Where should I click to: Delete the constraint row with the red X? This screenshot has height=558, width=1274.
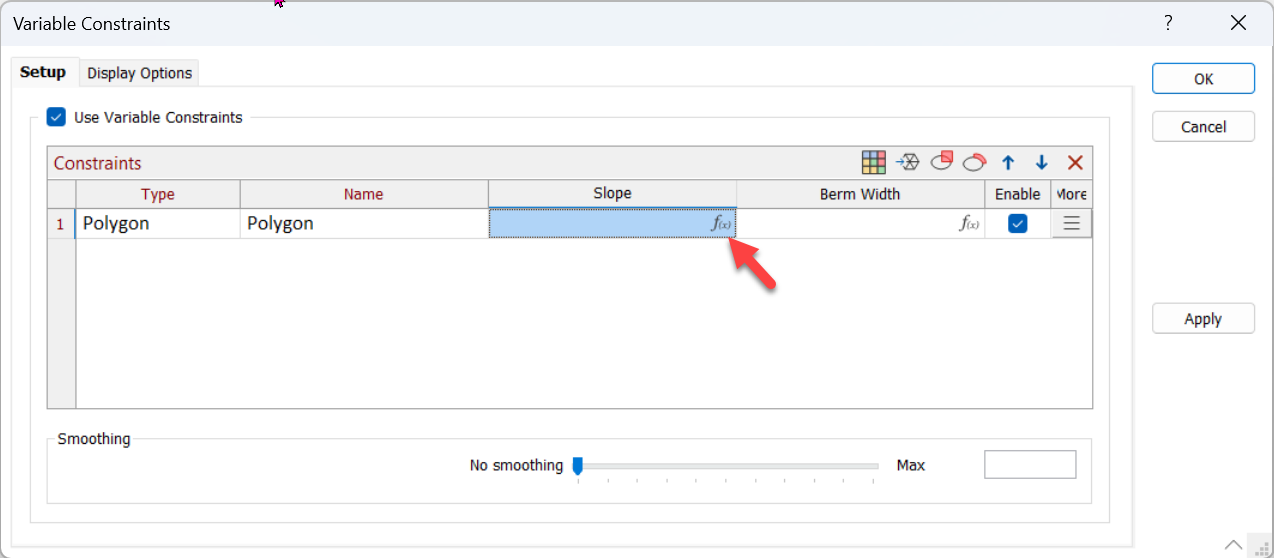pos(1075,163)
